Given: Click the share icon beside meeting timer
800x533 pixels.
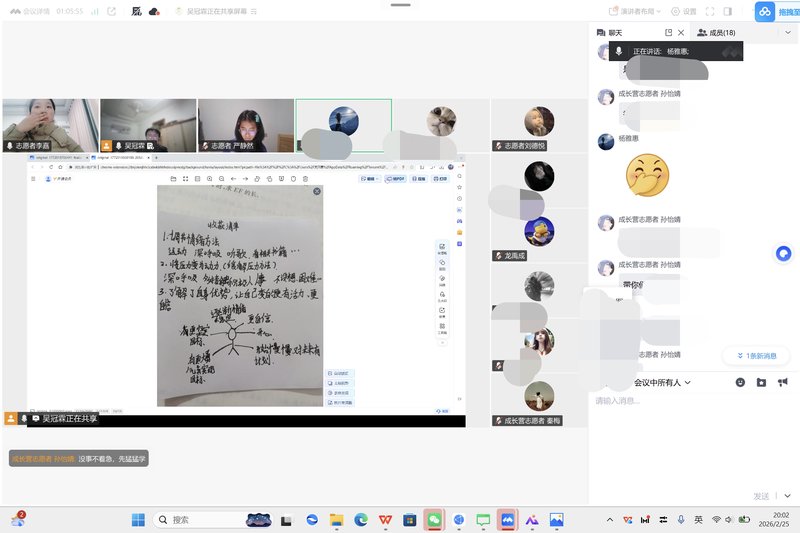Looking at the screenshot, I should tap(111, 11).
